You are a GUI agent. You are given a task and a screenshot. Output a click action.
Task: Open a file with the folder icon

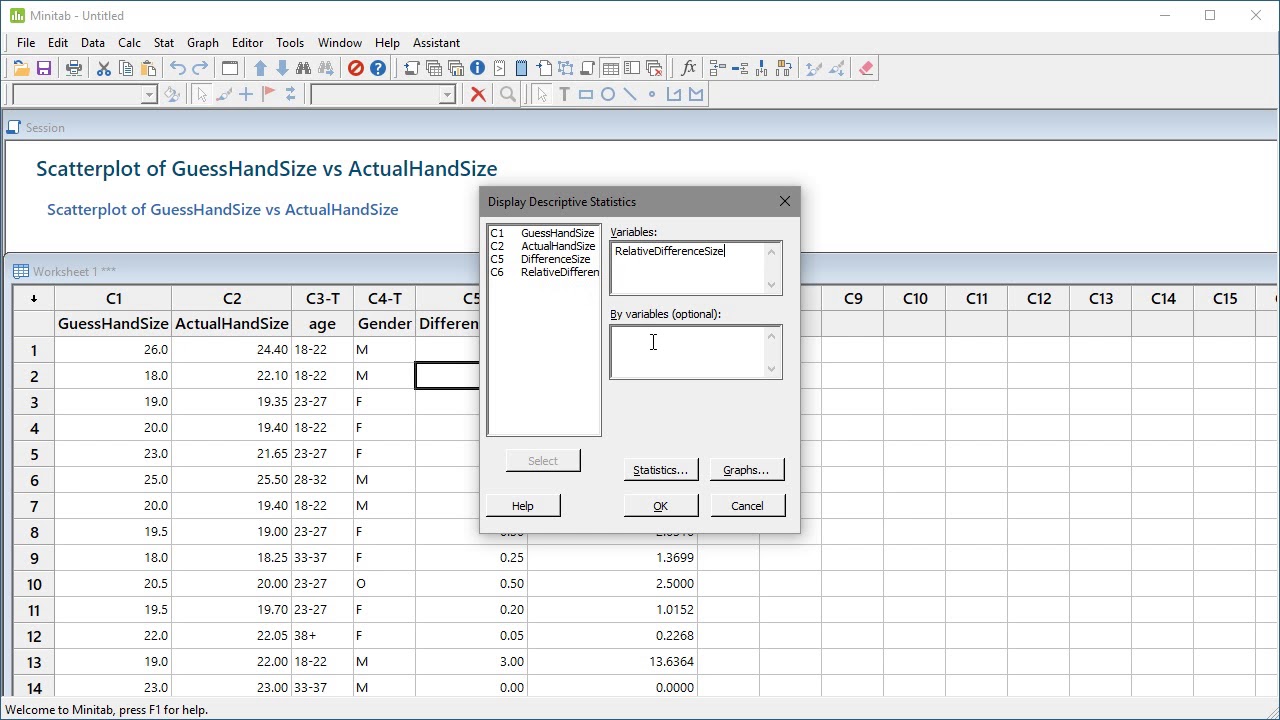pyautogui.click(x=21, y=69)
